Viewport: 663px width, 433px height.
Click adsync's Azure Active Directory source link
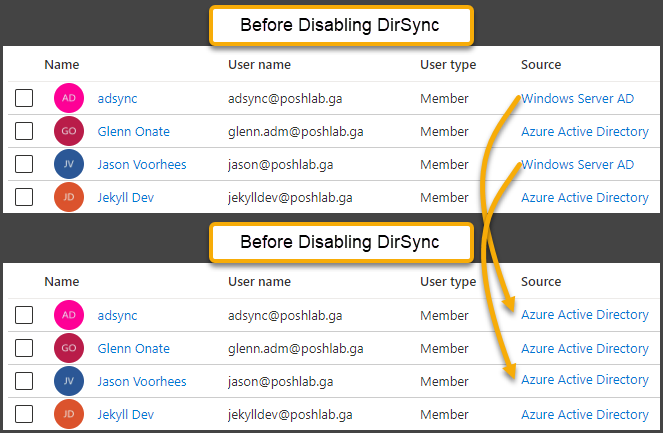click(585, 315)
